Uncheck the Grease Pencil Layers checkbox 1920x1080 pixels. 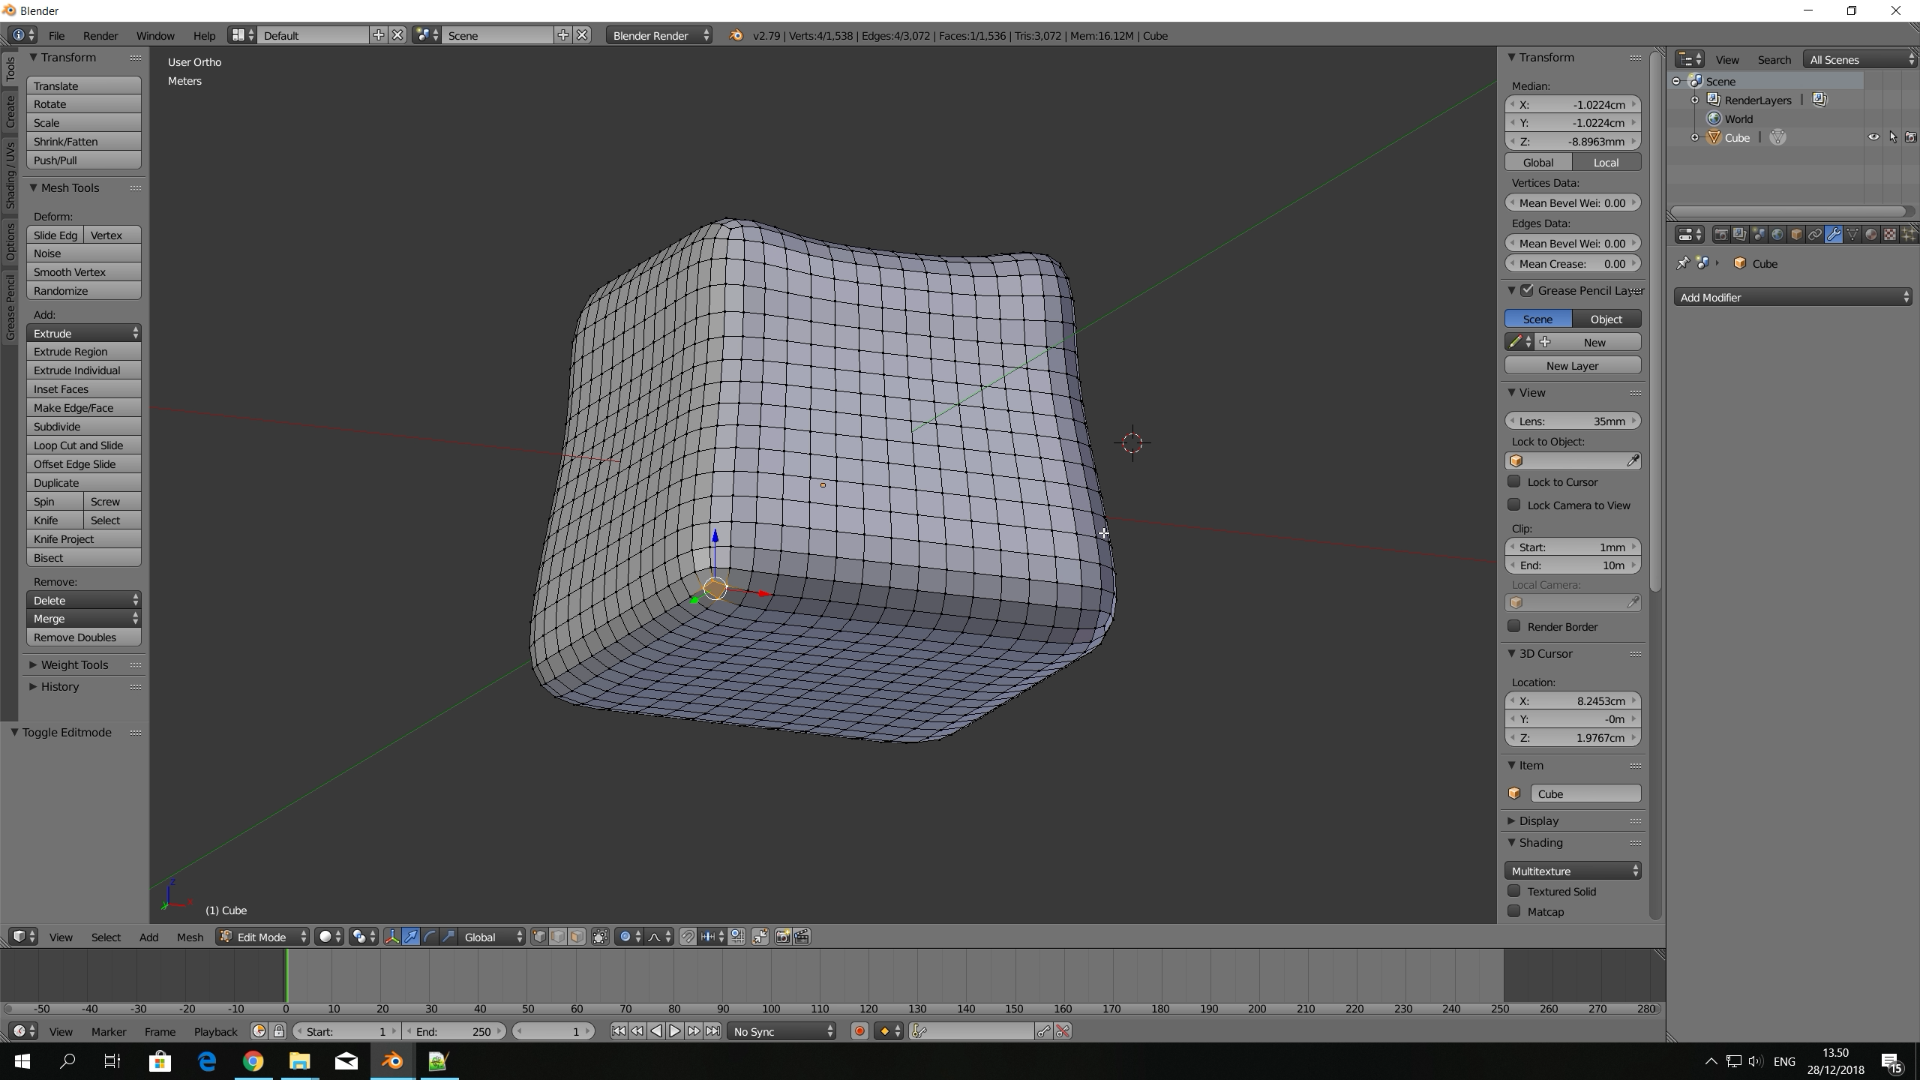[x=1527, y=290]
